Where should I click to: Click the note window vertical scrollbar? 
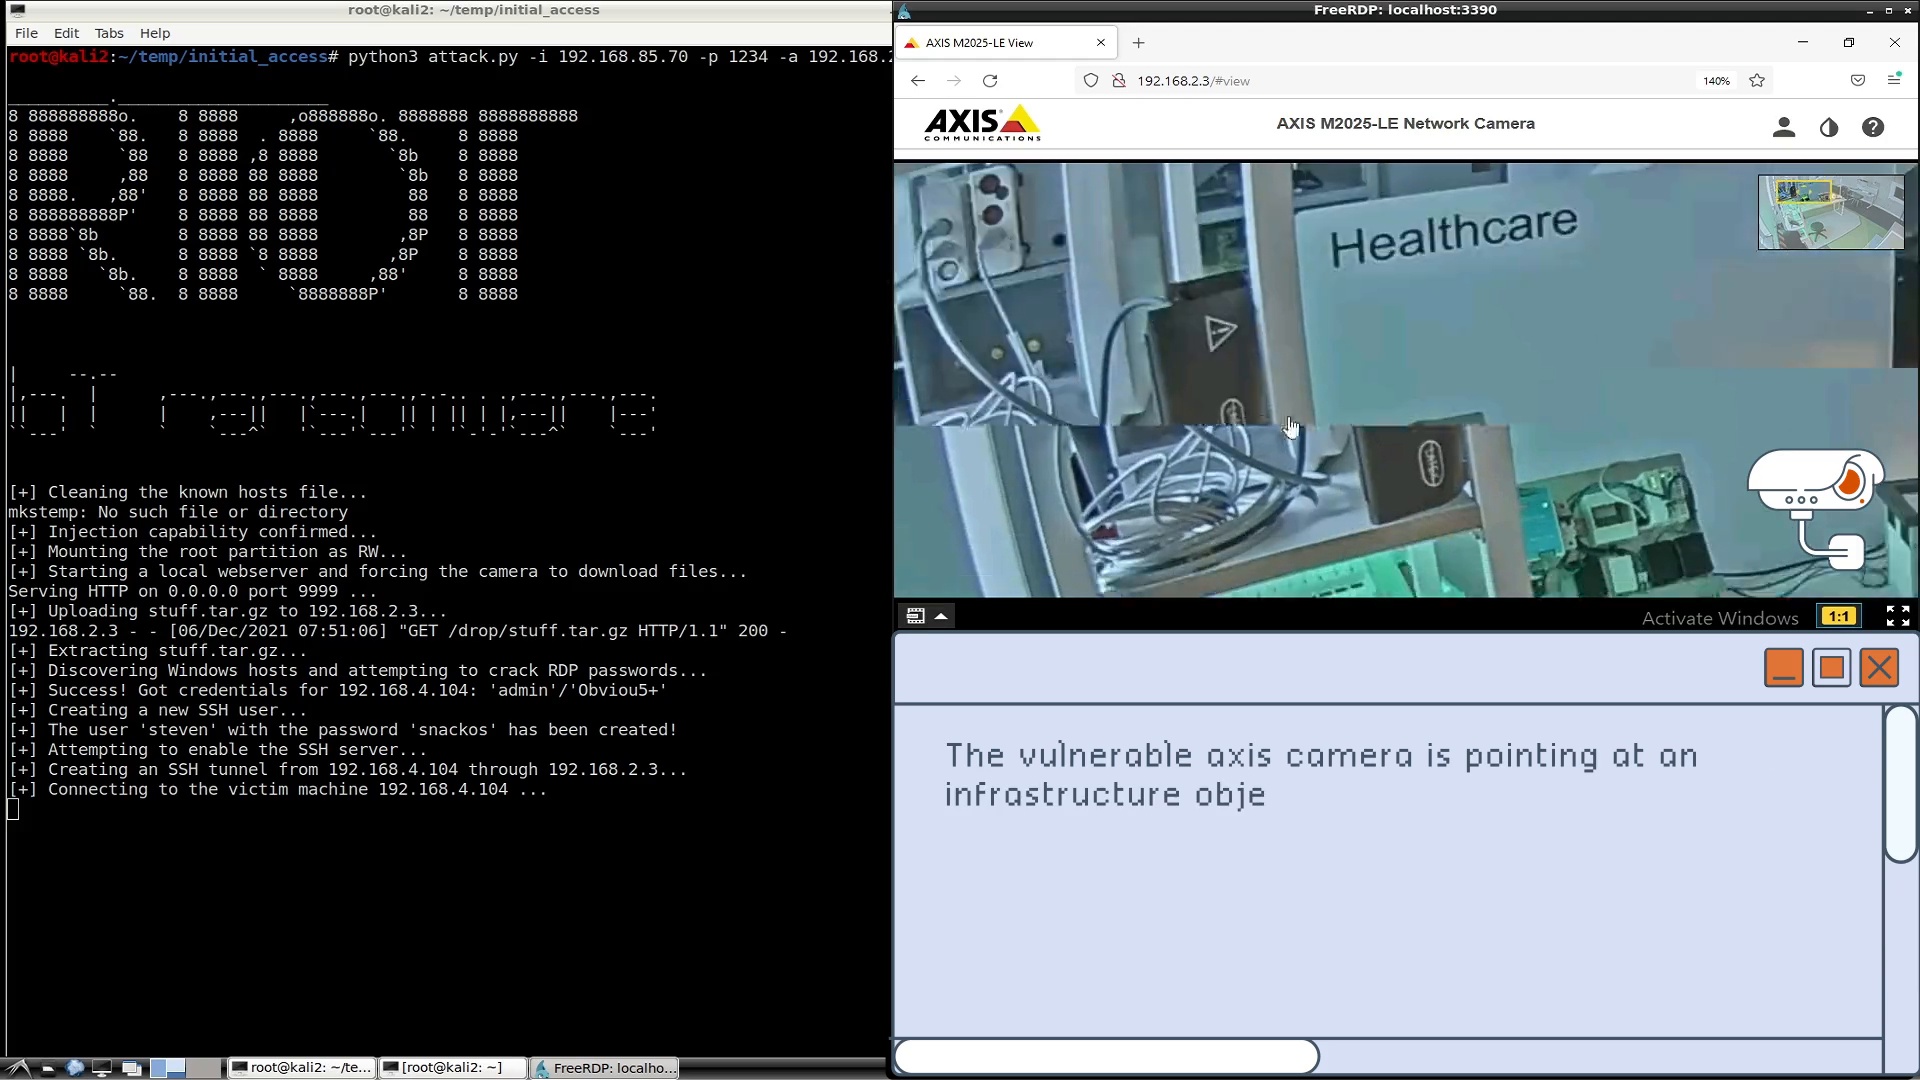click(x=1900, y=785)
